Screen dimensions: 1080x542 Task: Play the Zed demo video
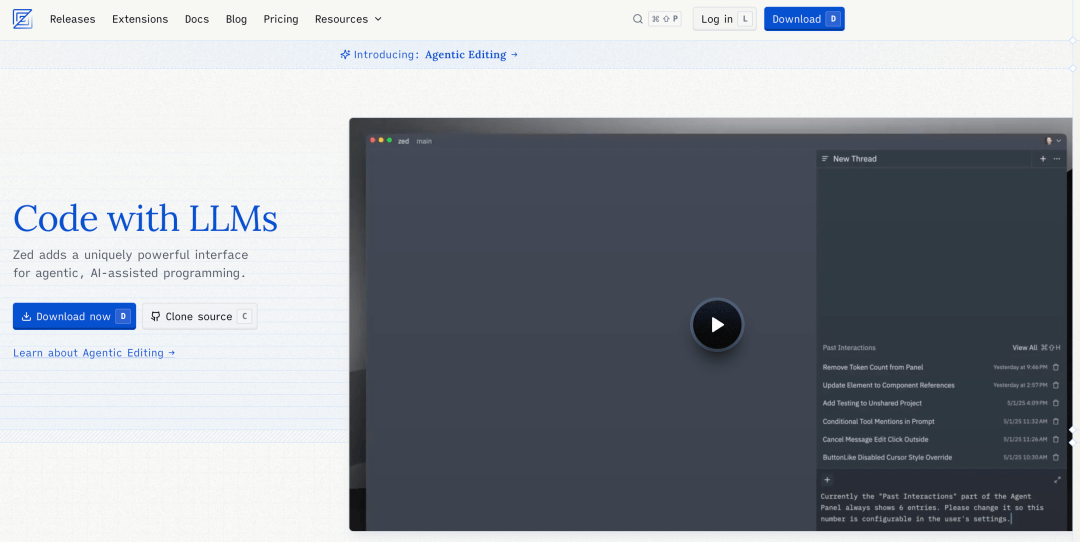tap(717, 324)
